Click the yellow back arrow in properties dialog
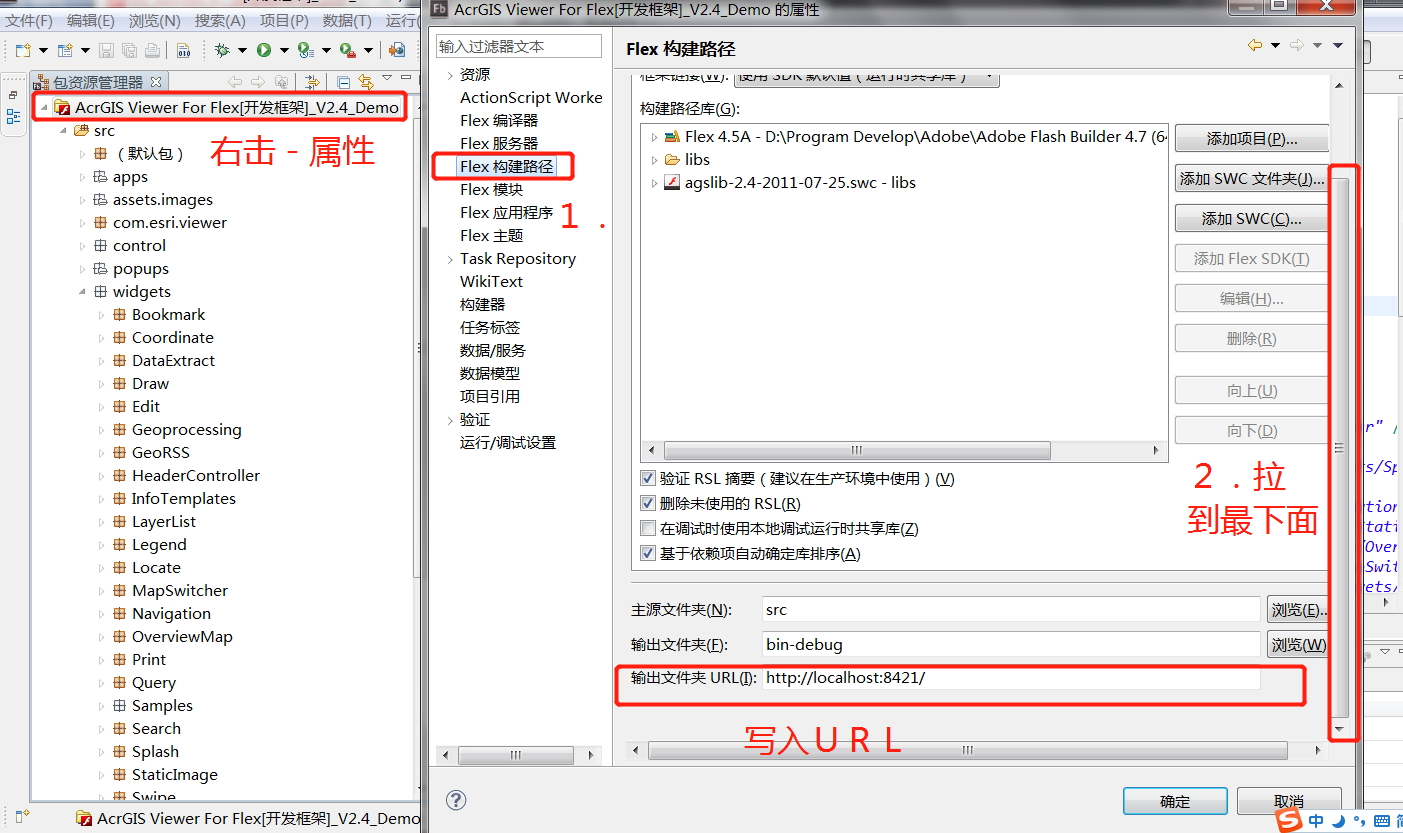 tap(1255, 46)
